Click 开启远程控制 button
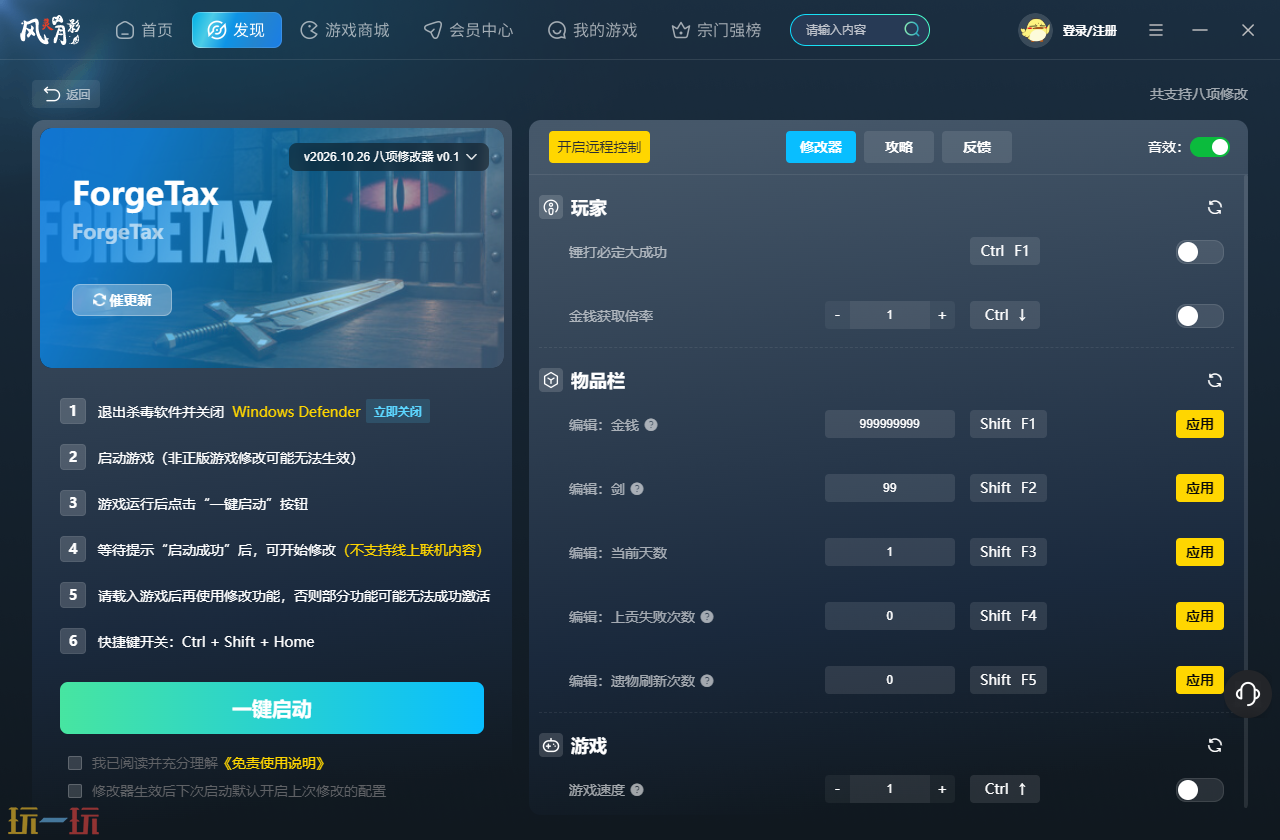The height and width of the screenshot is (840, 1280). coord(599,147)
